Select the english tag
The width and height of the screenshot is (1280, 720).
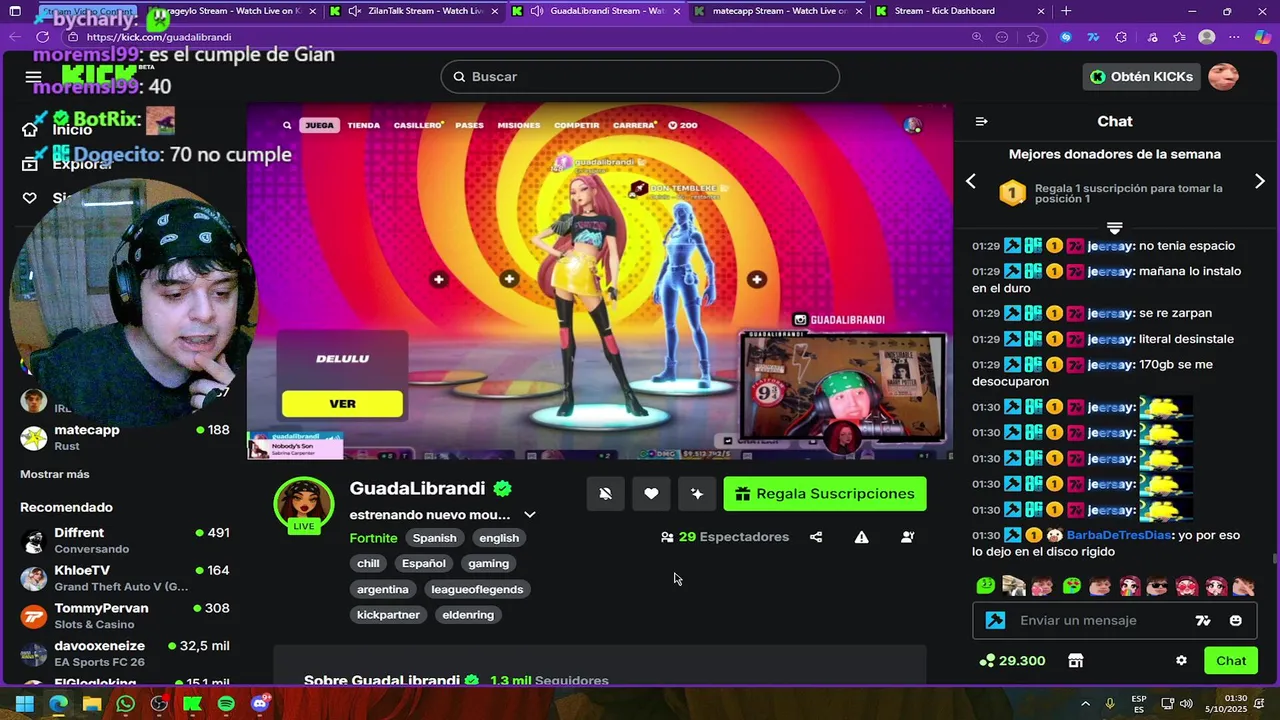click(x=499, y=538)
